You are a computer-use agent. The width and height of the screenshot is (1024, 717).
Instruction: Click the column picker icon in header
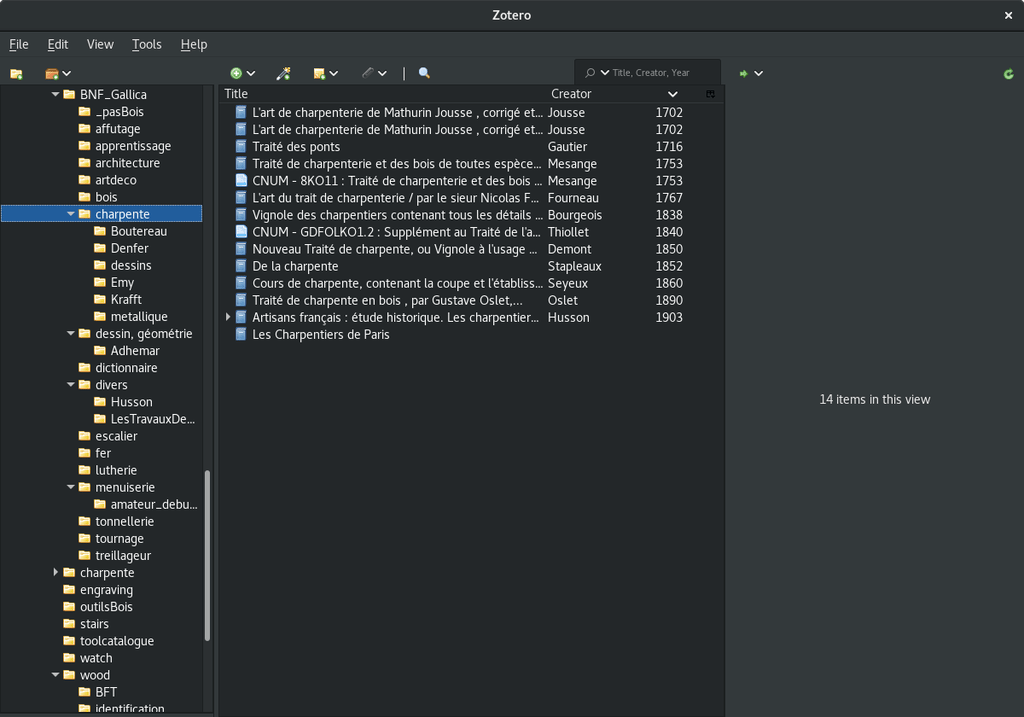point(711,94)
